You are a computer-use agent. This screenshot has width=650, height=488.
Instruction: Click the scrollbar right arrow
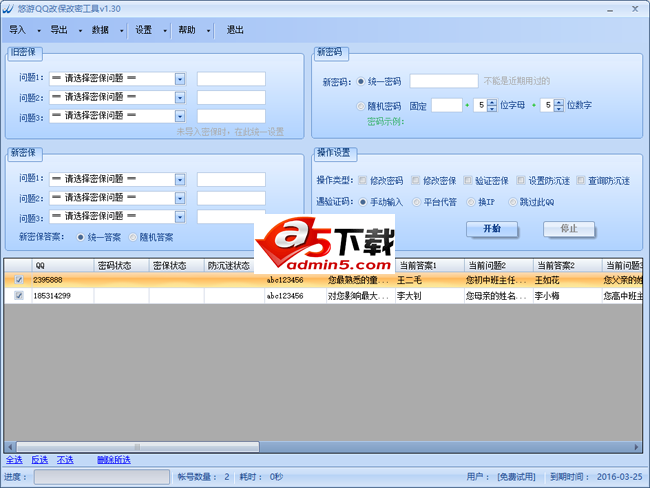click(x=637, y=447)
